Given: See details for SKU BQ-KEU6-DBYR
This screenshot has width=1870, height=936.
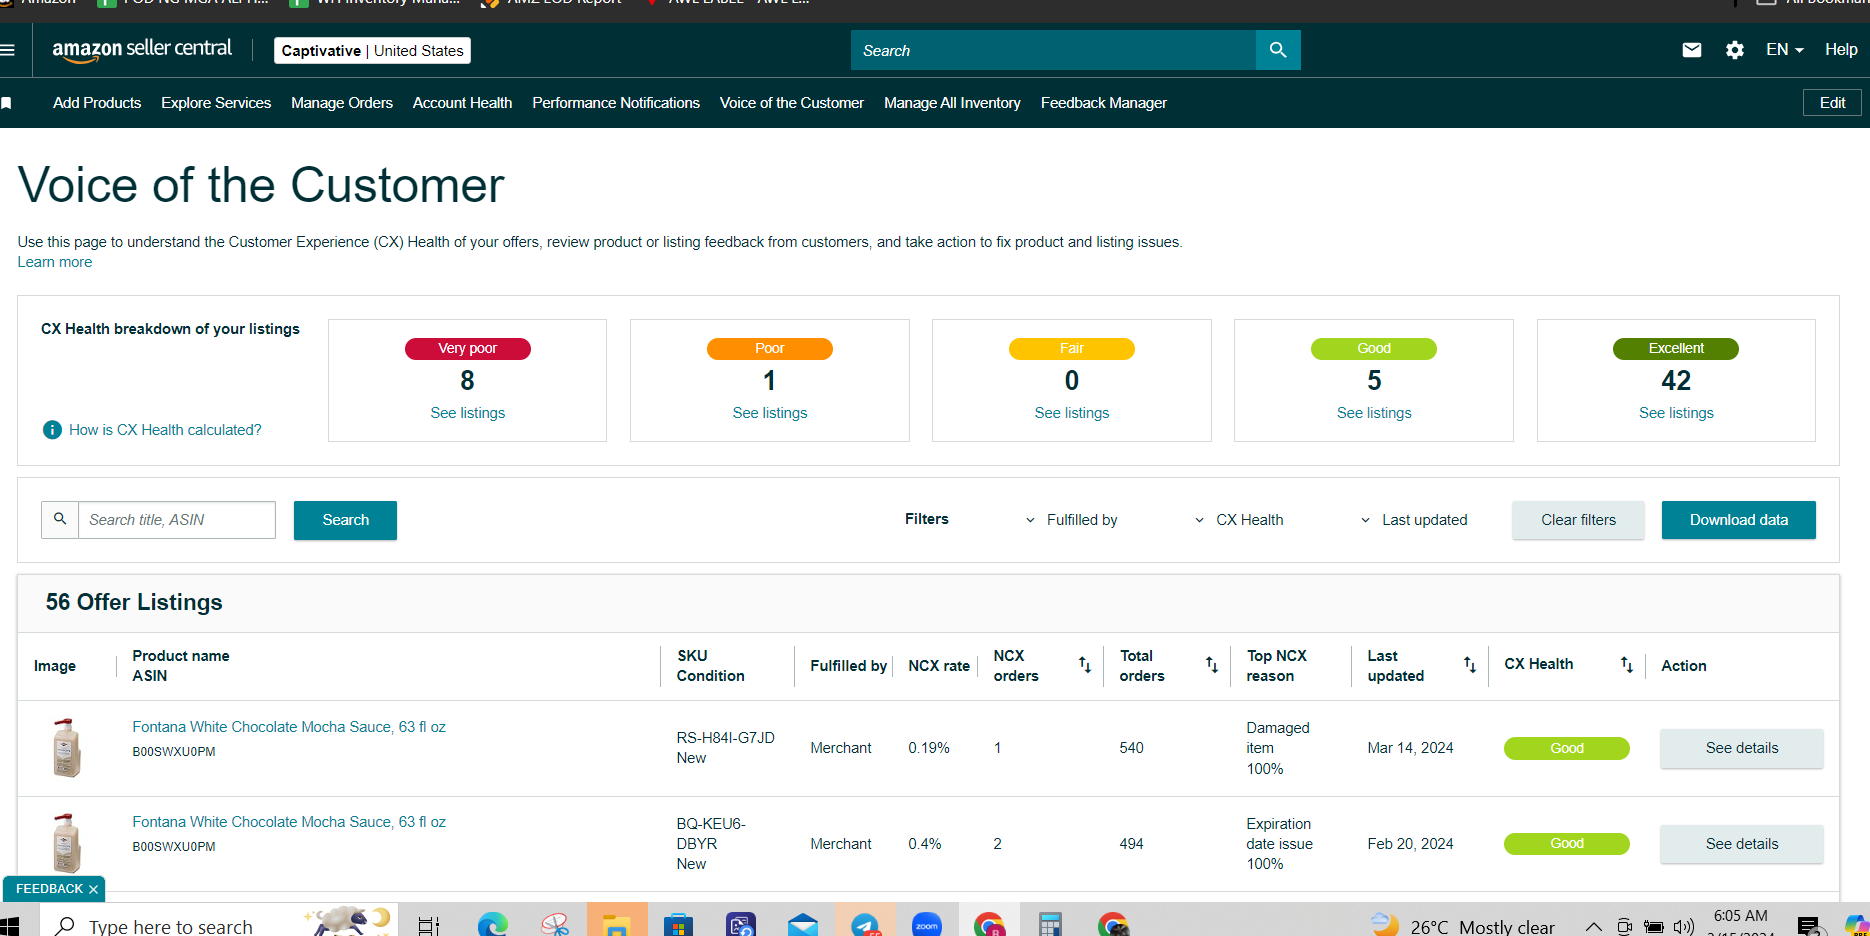Looking at the screenshot, I should tap(1742, 844).
